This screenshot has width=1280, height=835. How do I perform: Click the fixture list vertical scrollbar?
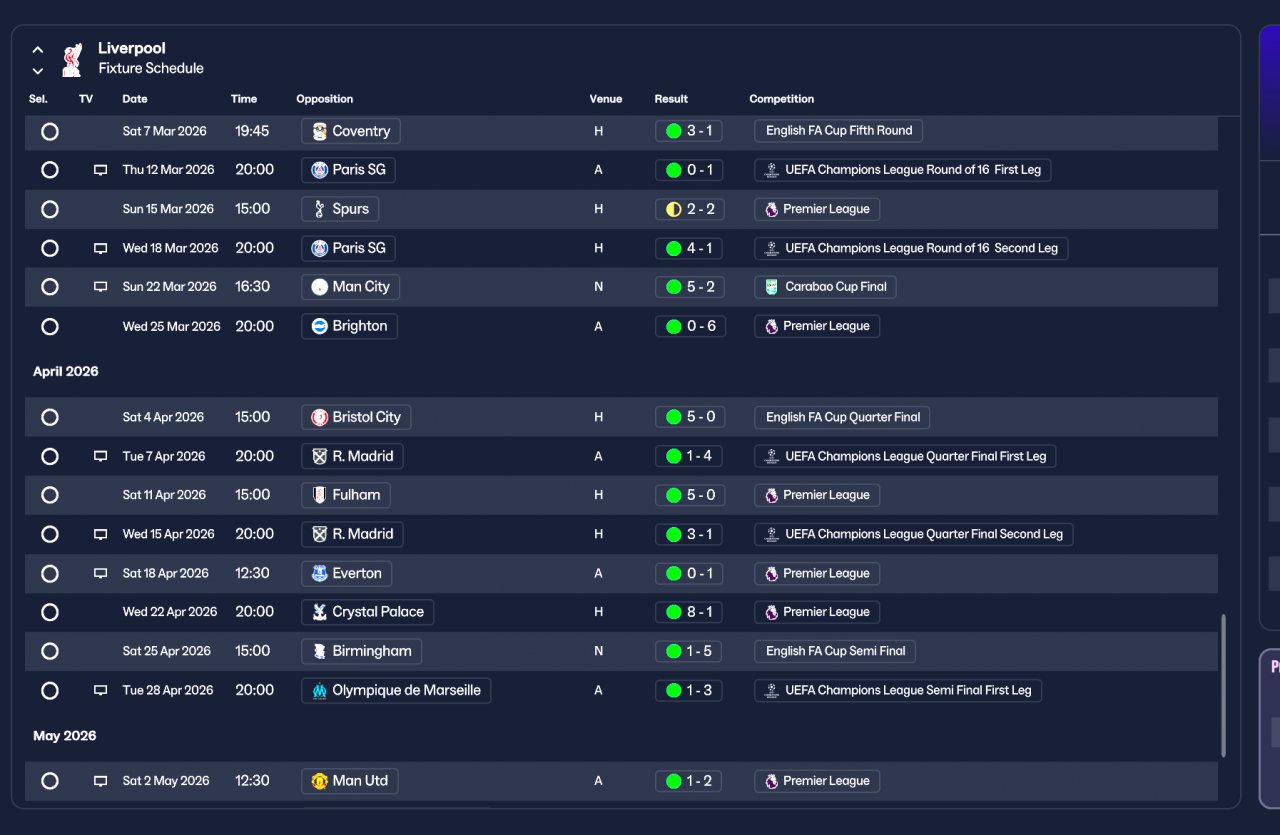click(x=1224, y=685)
